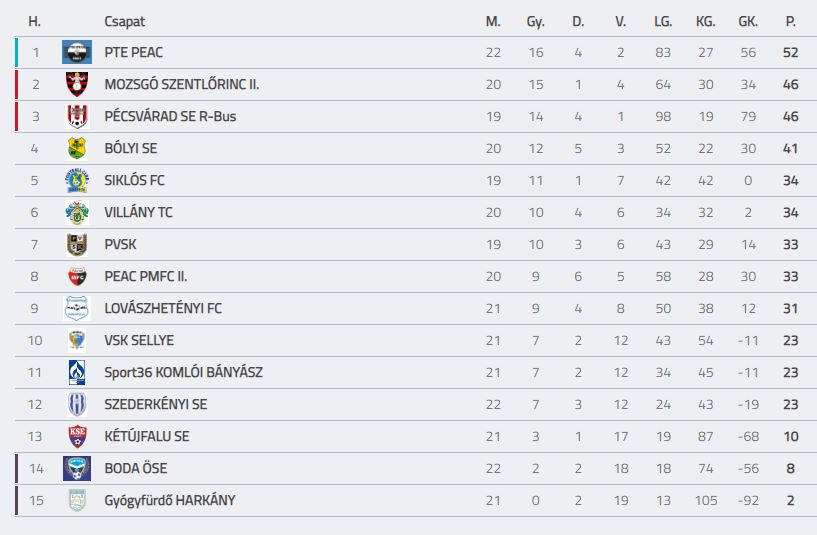Click the P. points column header
The height and width of the screenshot is (535, 817).
coord(790,21)
